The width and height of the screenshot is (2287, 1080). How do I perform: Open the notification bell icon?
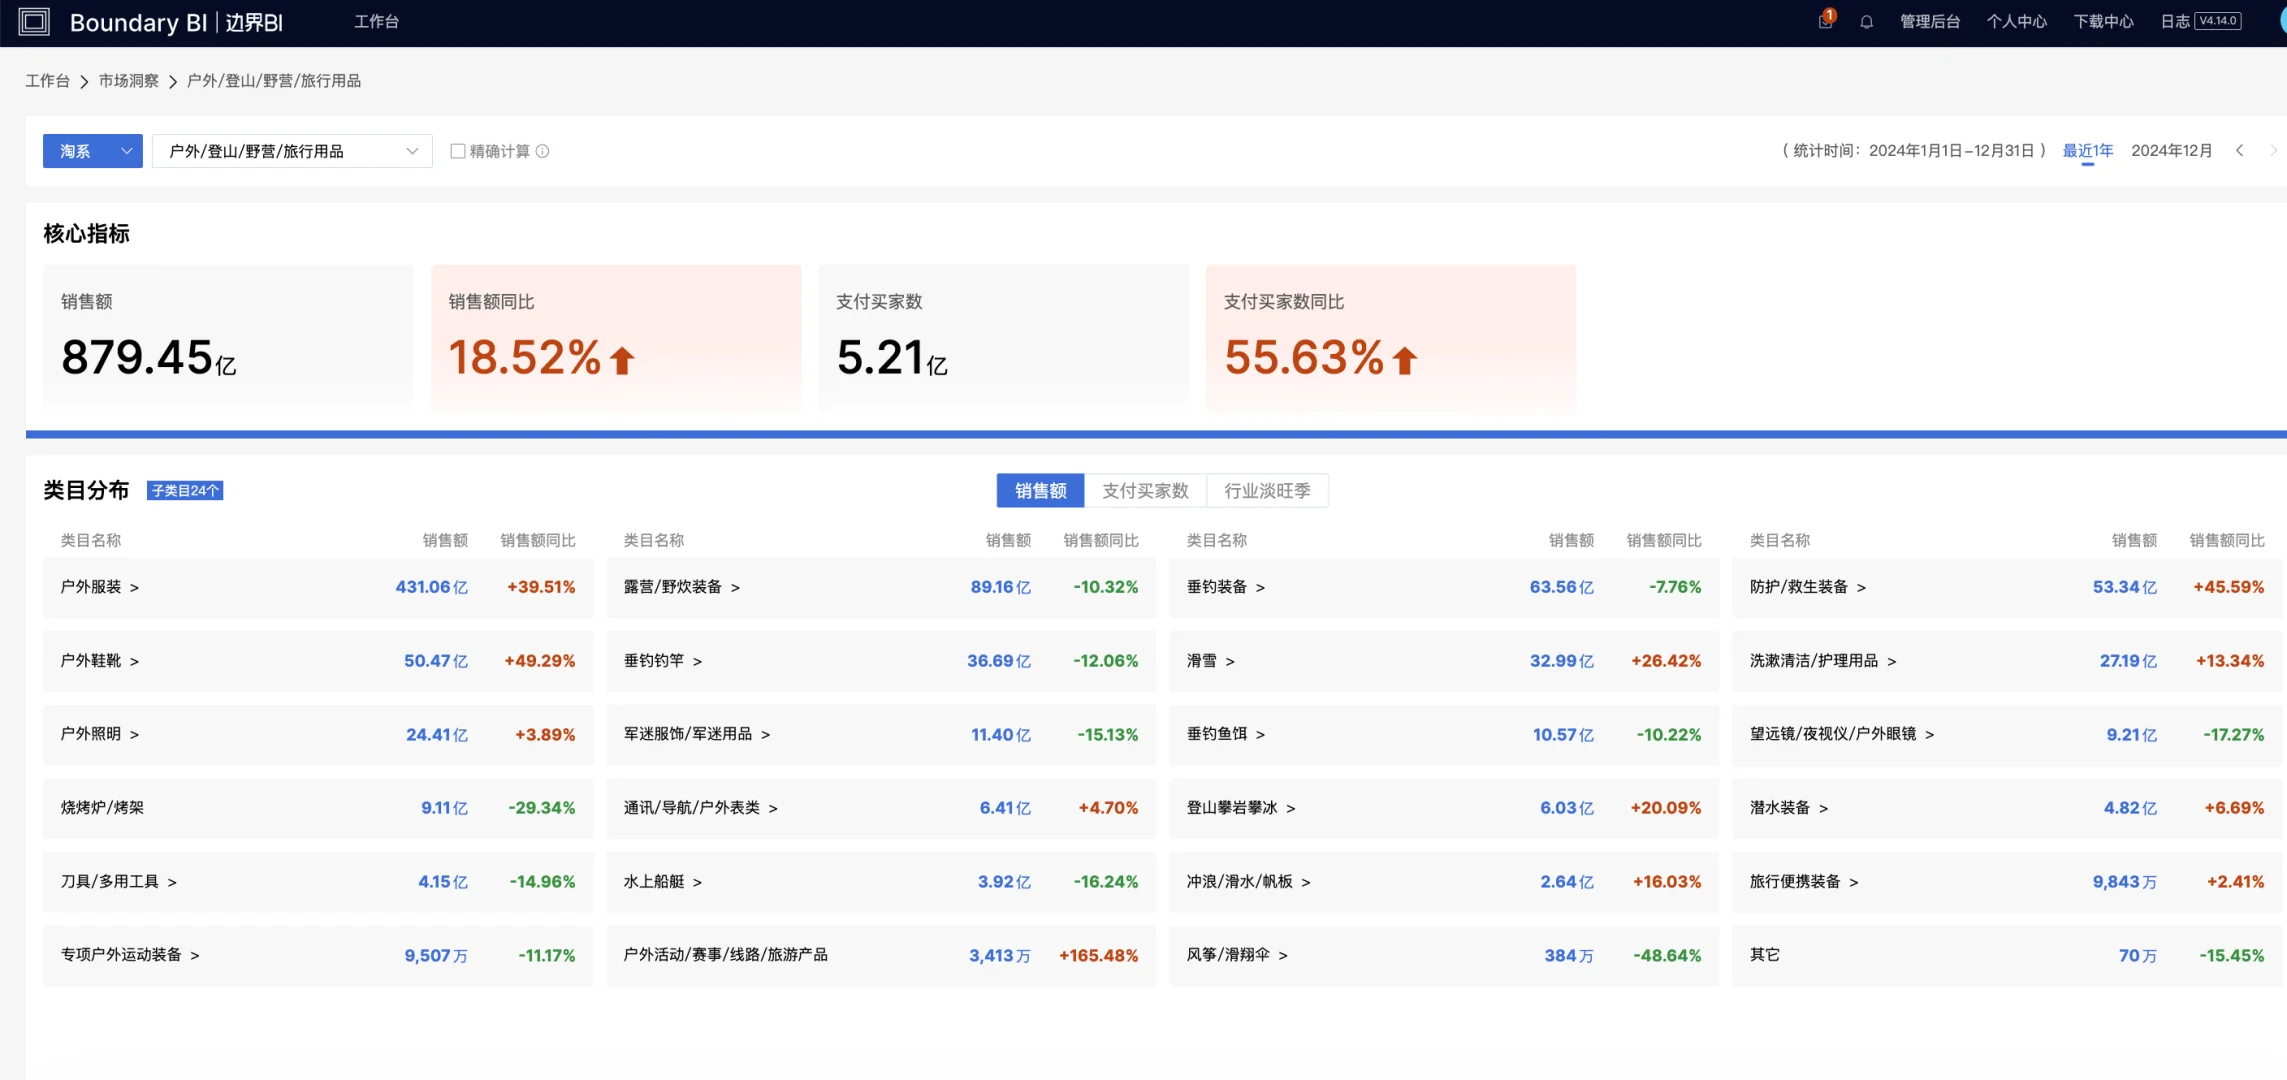point(1866,22)
